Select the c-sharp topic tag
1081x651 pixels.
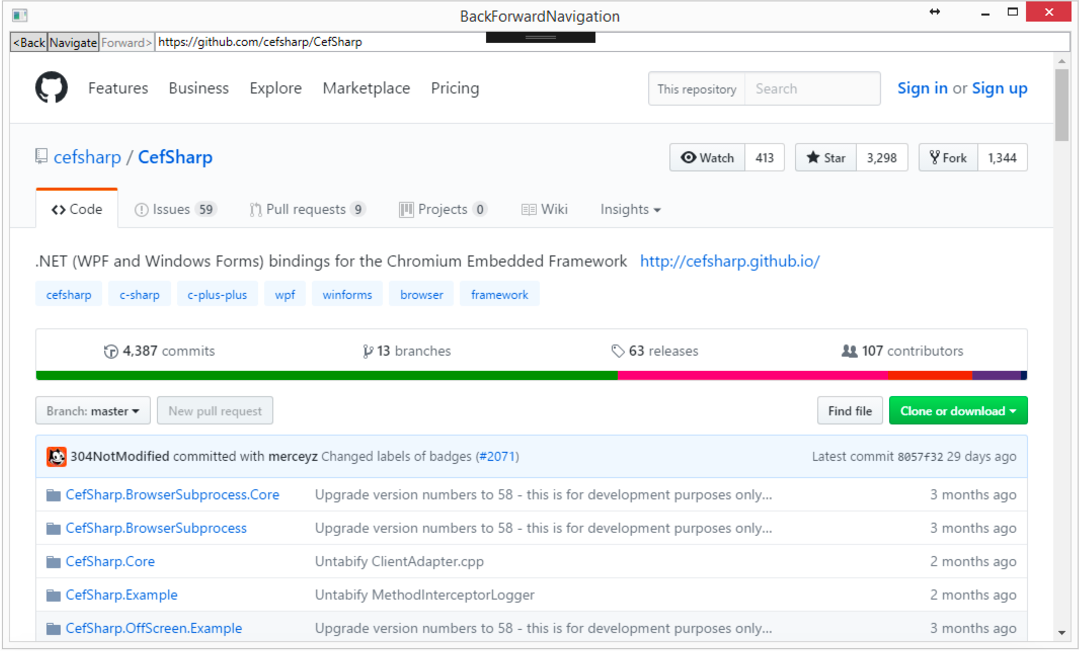pos(139,294)
